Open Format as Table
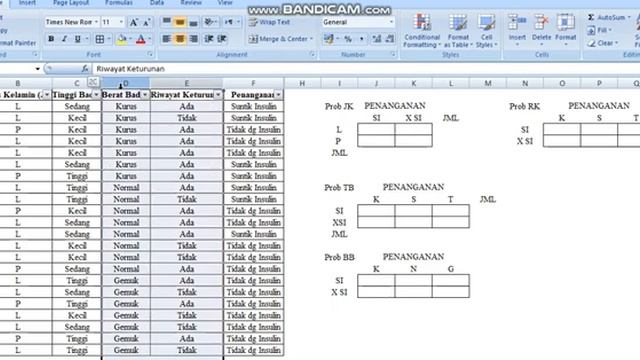The height and width of the screenshot is (360, 640). point(458,31)
